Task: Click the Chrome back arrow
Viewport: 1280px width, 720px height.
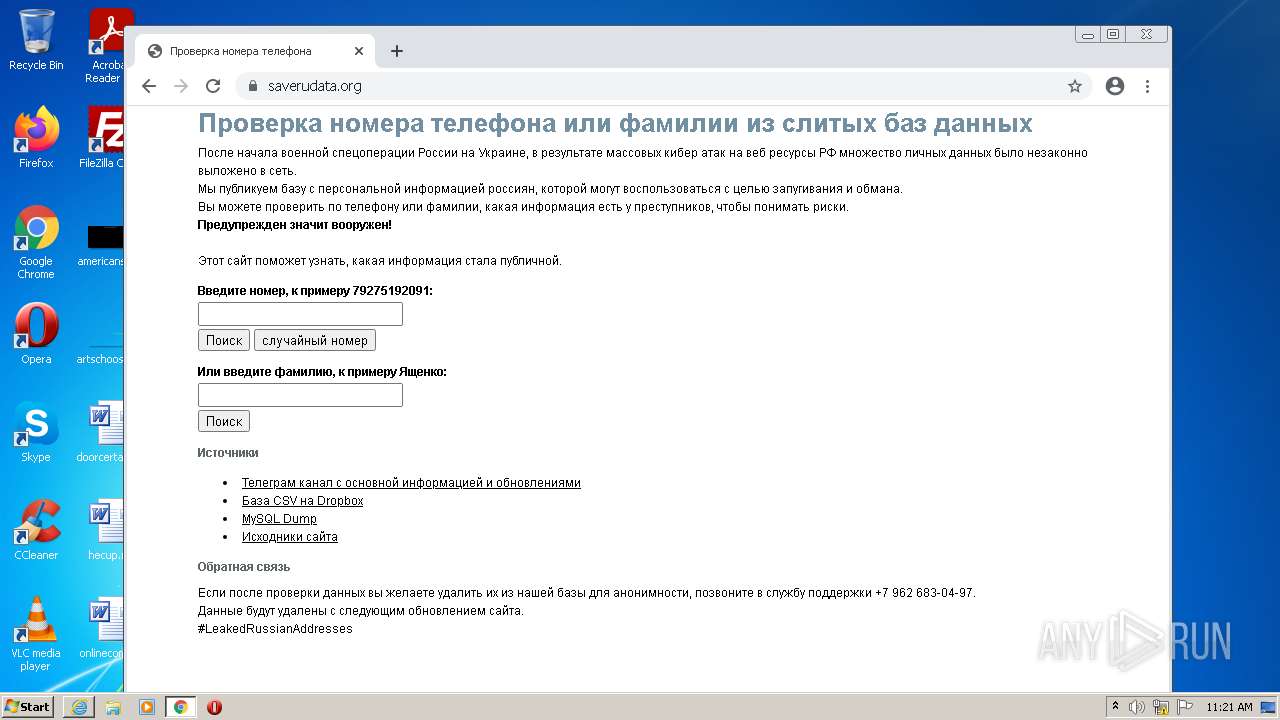Action: click(x=149, y=86)
